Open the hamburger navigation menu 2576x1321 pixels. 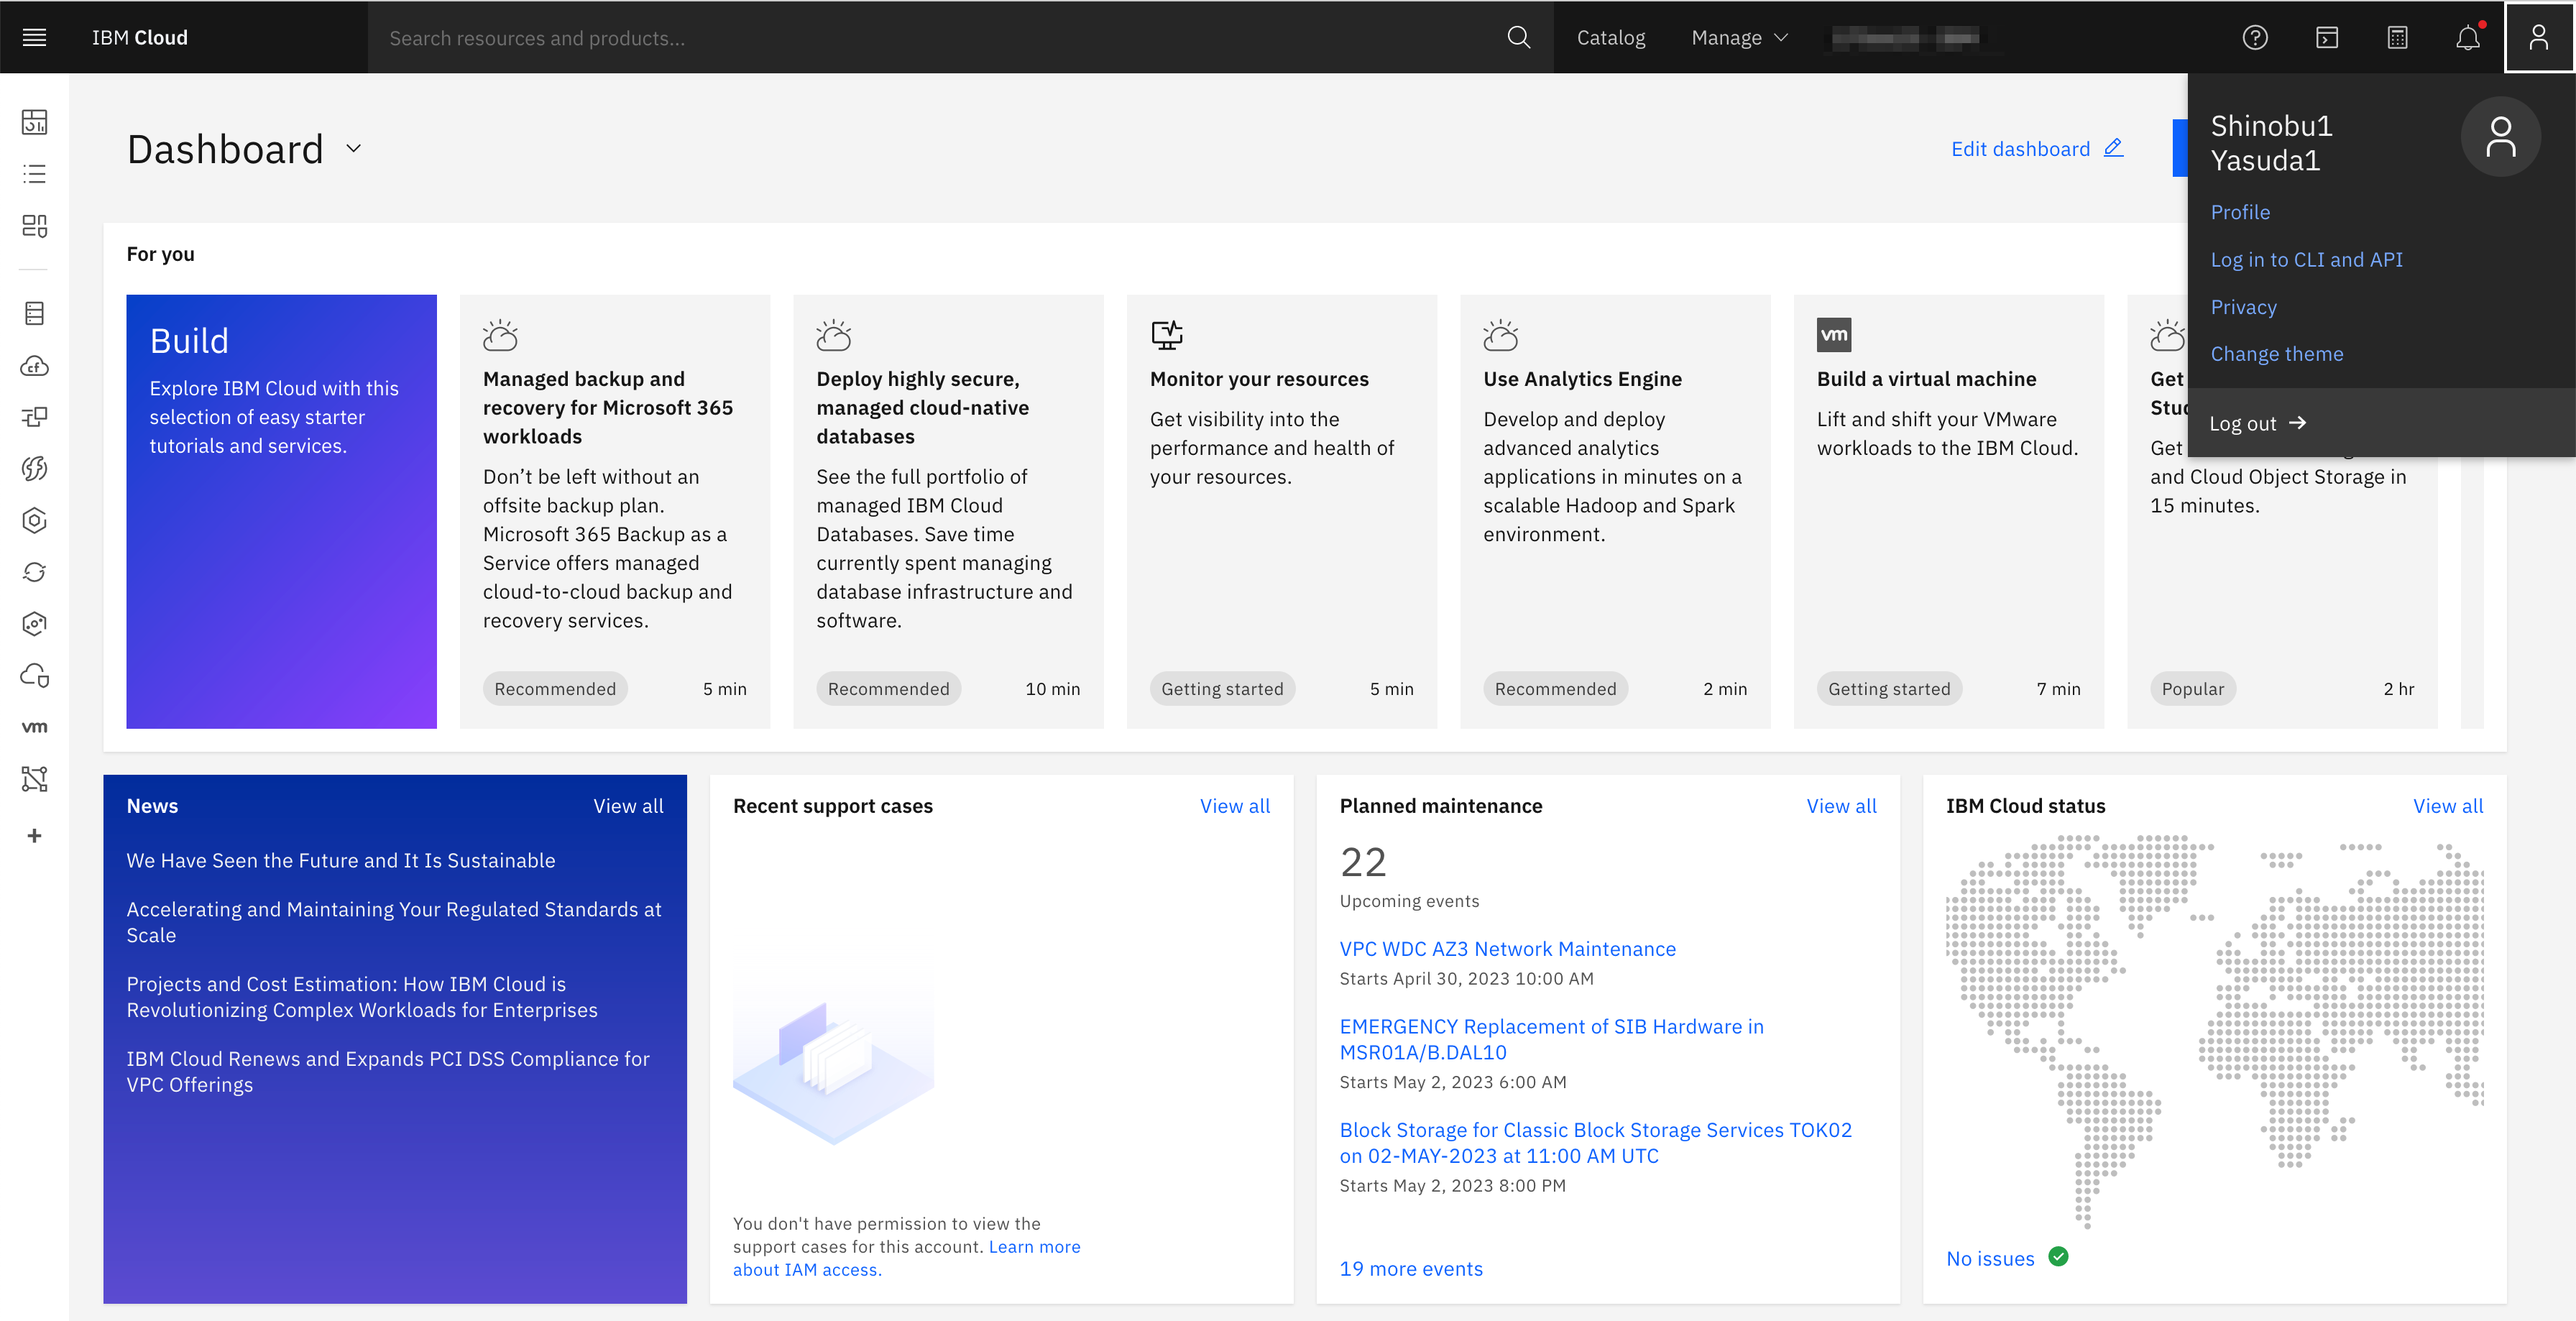pyautogui.click(x=34, y=37)
